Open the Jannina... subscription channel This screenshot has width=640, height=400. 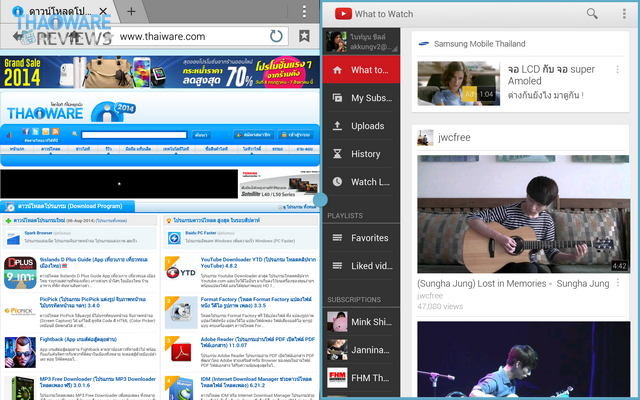click(361, 350)
